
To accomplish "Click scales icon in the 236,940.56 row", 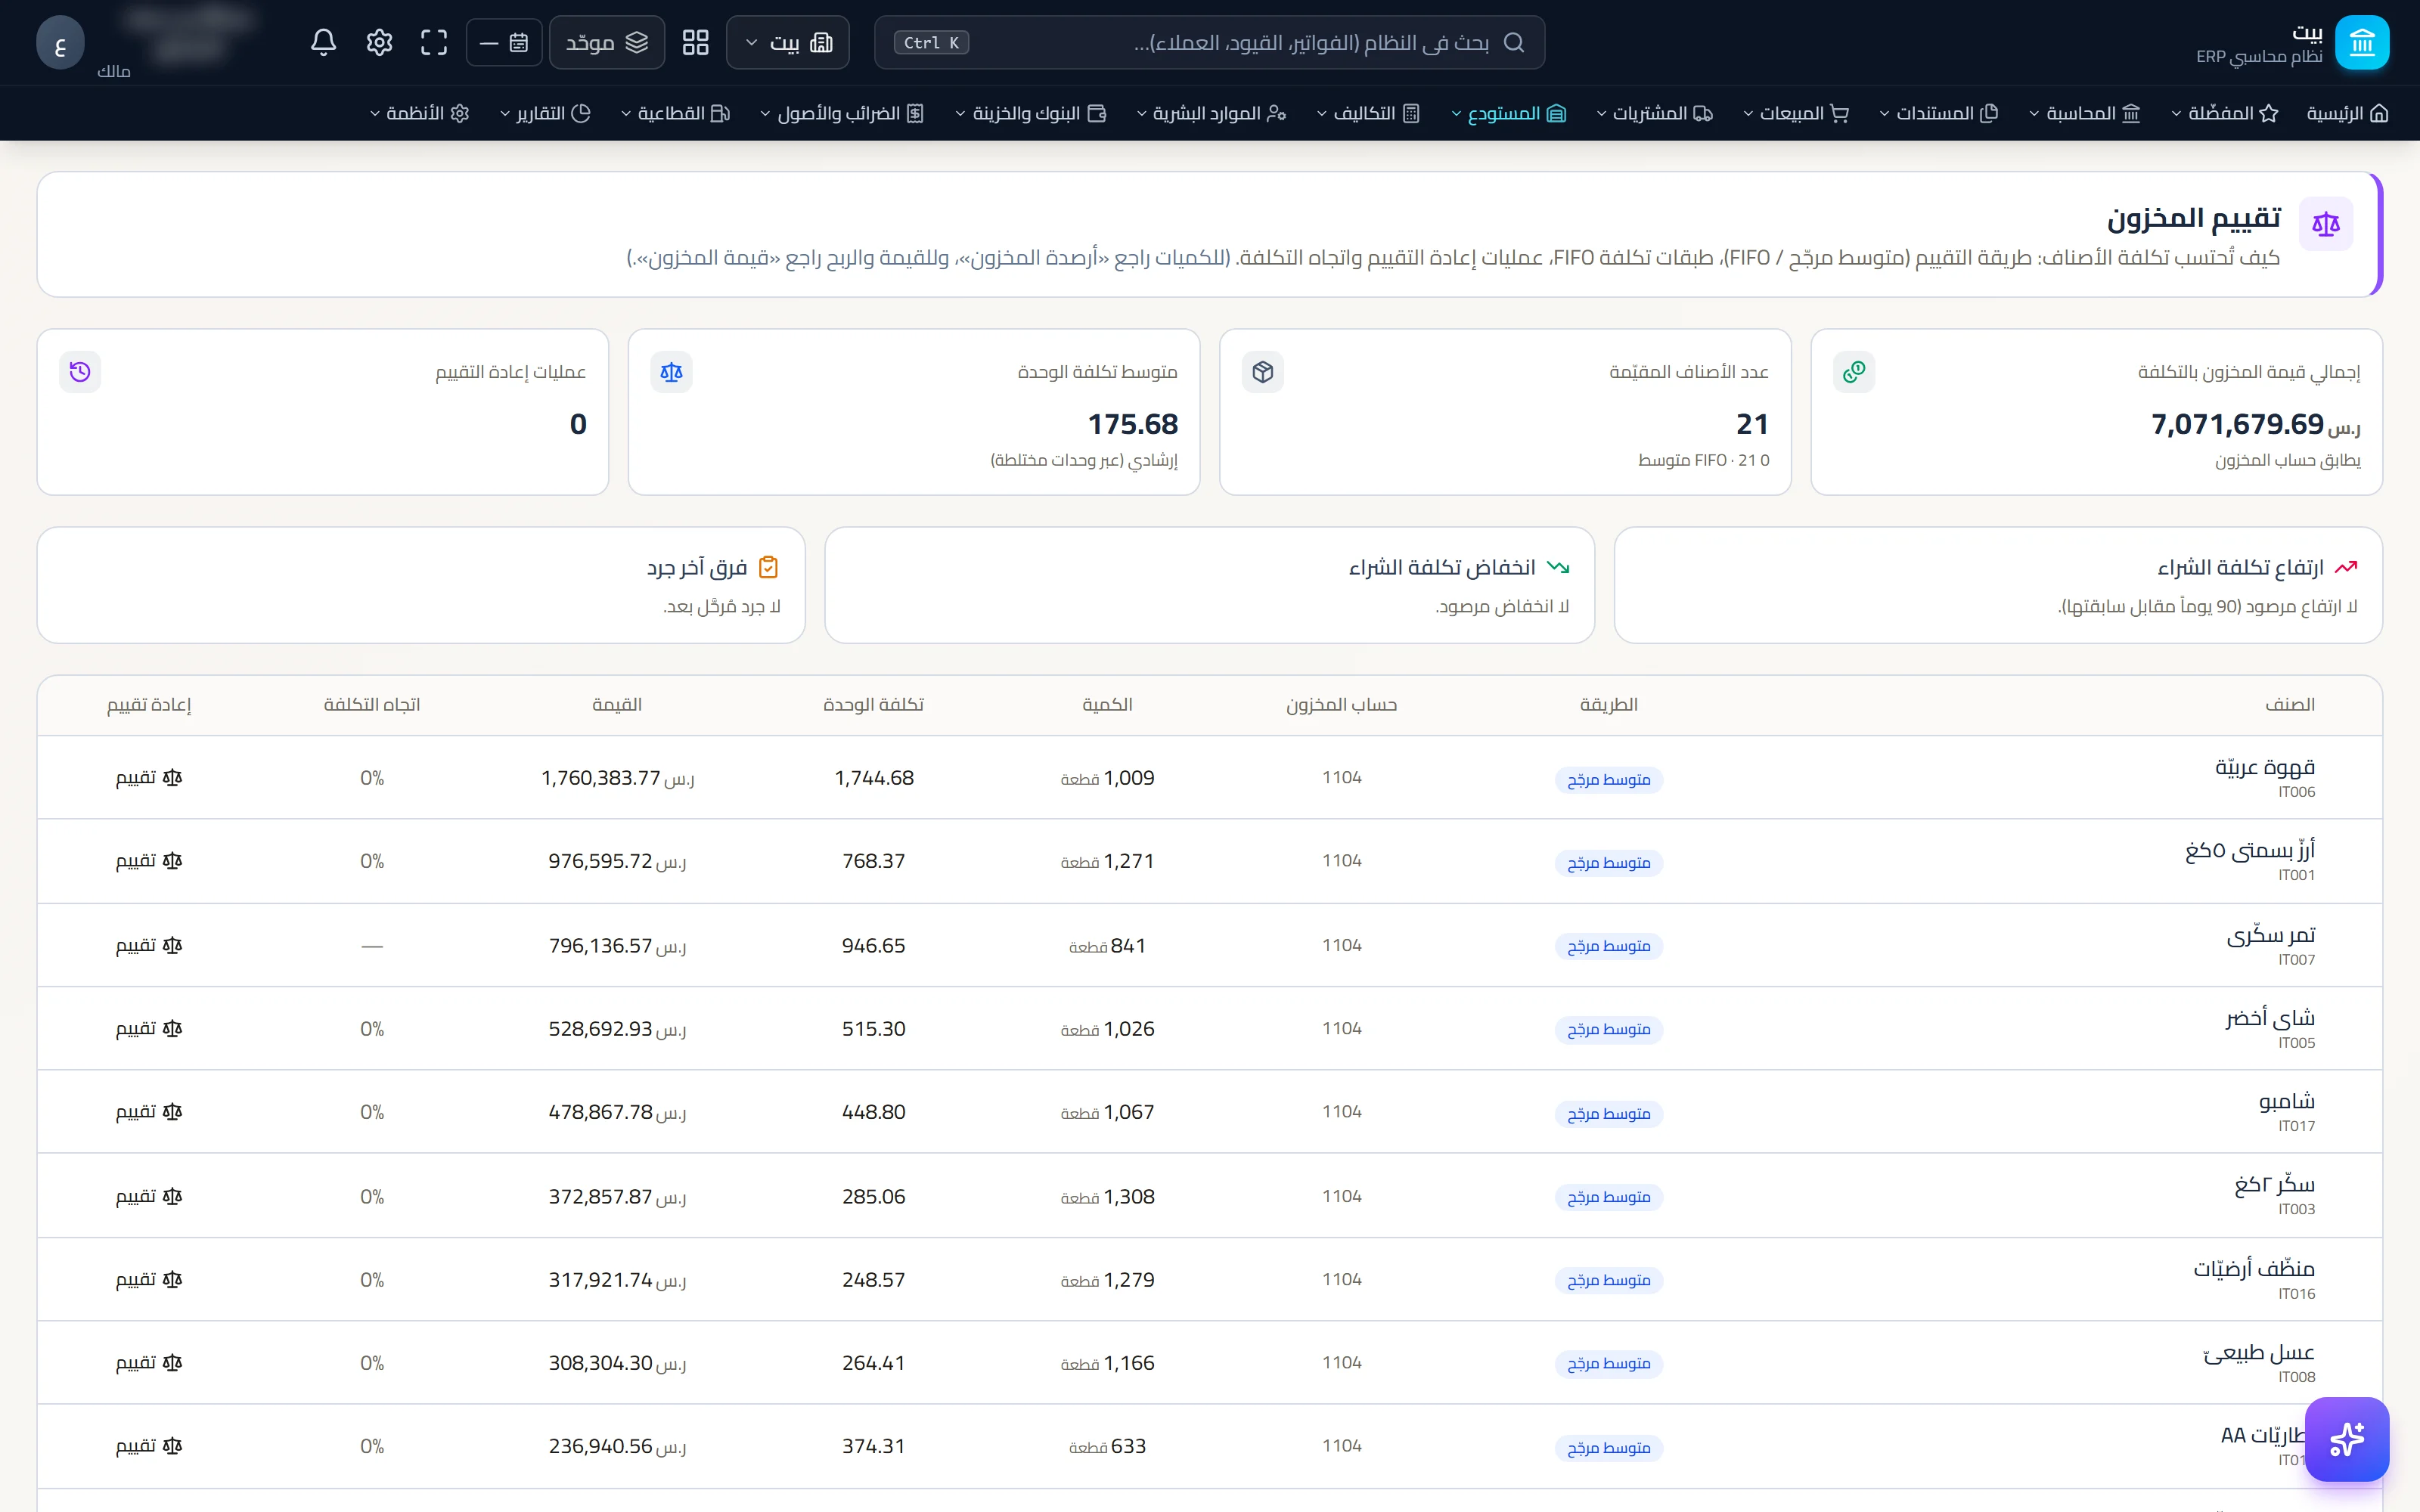I will click(172, 1446).
